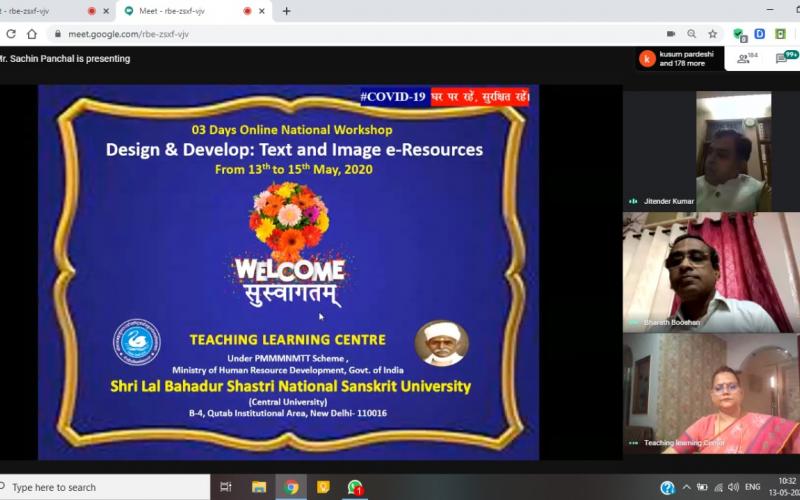Click the Jitender Kumar name label
Screen dimensions: 800x500
pos(669,202)
